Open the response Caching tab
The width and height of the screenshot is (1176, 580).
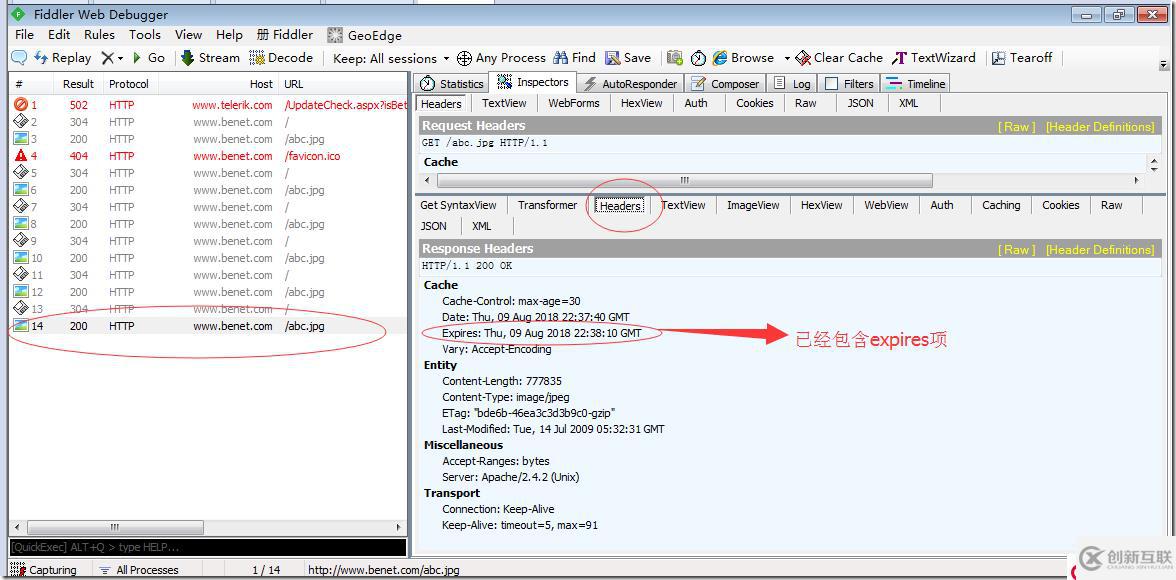click(1001, 205)
